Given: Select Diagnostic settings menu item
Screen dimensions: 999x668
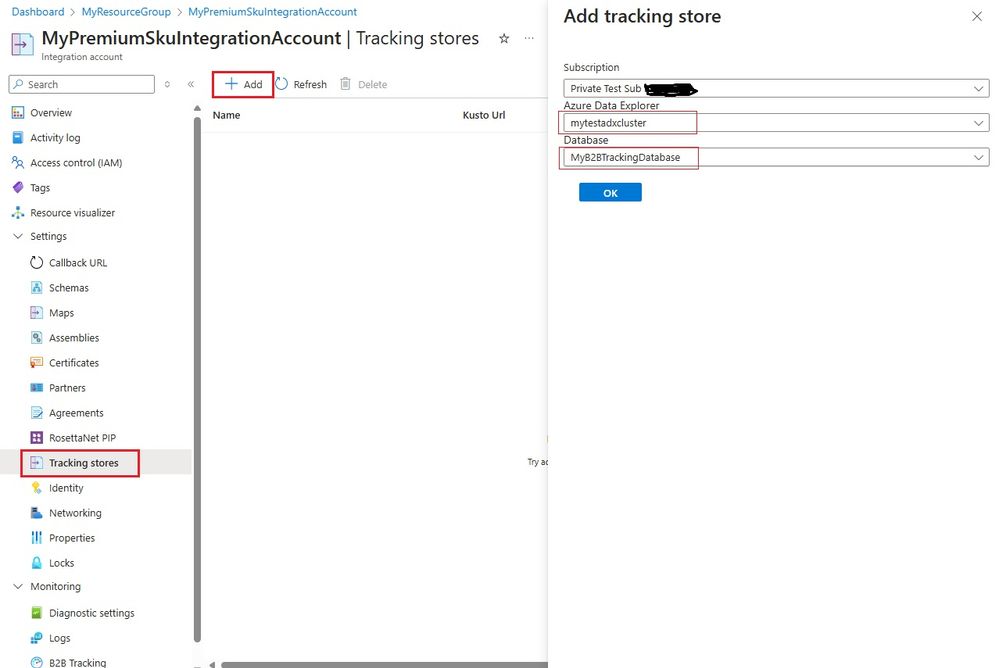Looking at the screenshot, I should [x=92, y=613].
